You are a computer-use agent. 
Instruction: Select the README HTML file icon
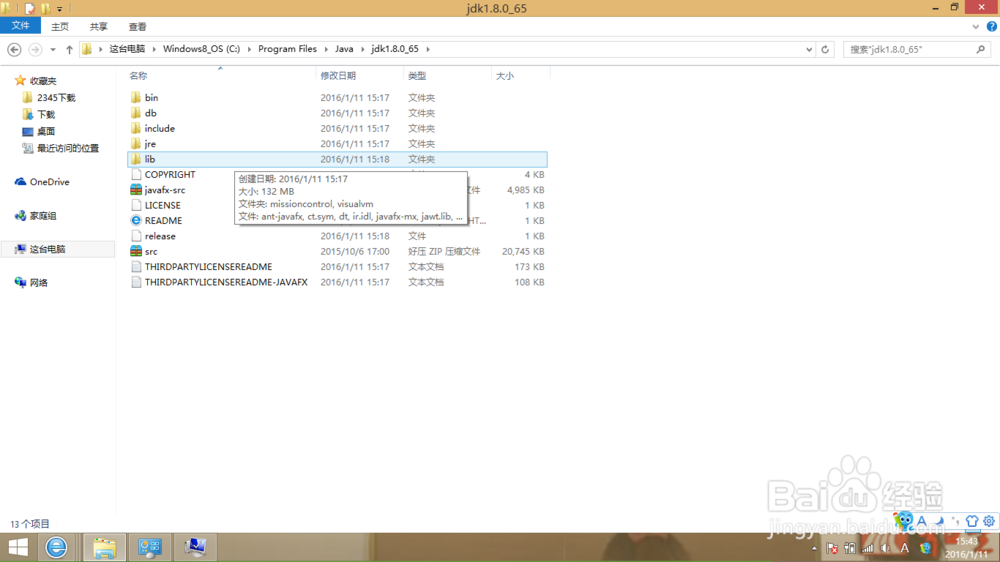(136, 220)
